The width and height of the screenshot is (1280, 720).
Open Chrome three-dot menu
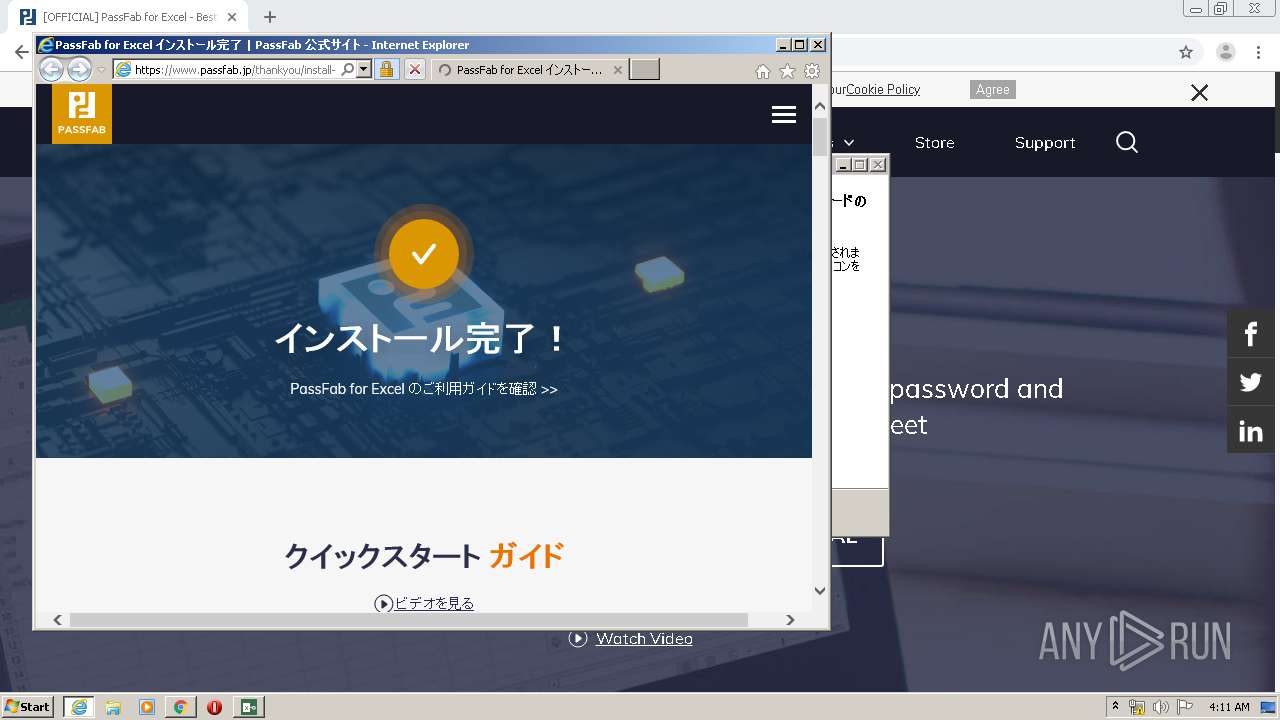pos(1259,52)
